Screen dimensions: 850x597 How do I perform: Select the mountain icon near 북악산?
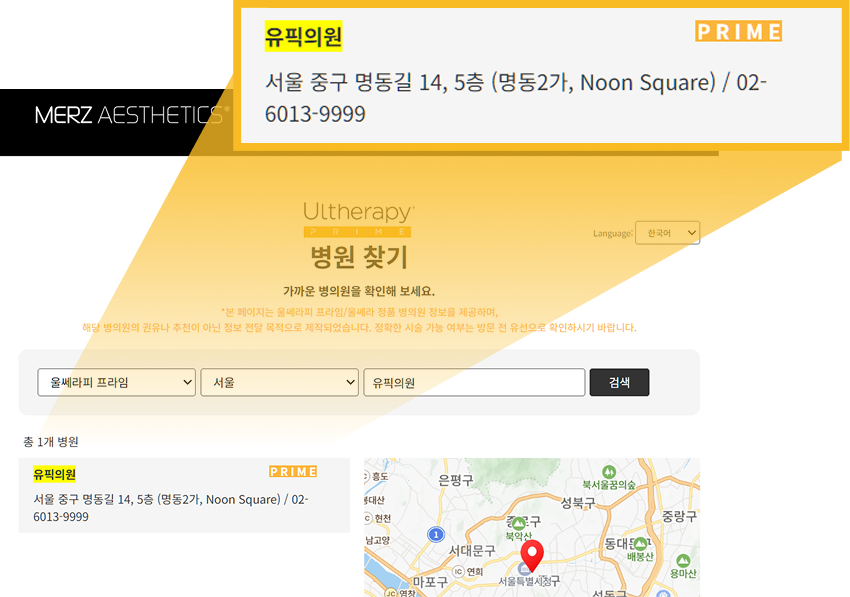click(517, 524)
